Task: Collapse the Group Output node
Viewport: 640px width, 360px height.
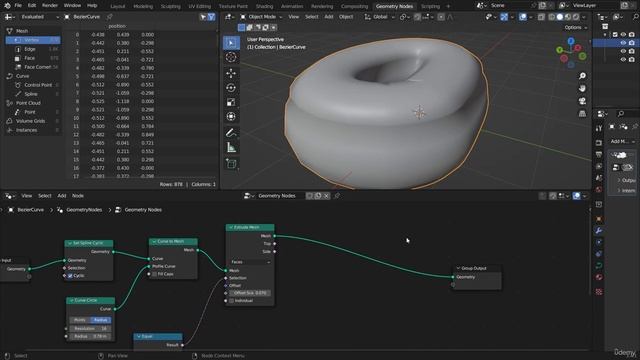Action: (458, 268)
